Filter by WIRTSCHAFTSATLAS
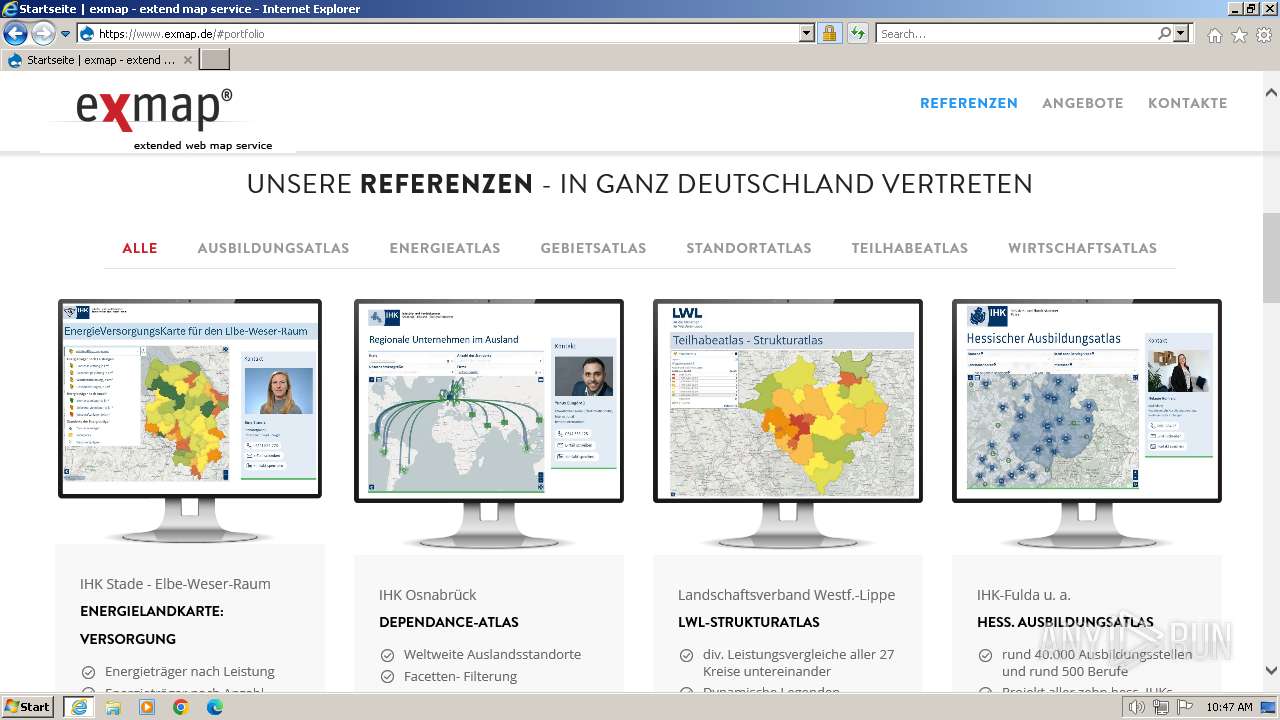Image resolution: width=1280 pixels, height=720 pixels. pos(1082,248)
